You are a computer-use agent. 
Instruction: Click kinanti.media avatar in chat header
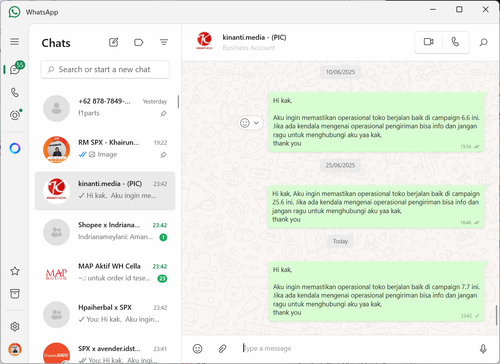pos(204,40)
